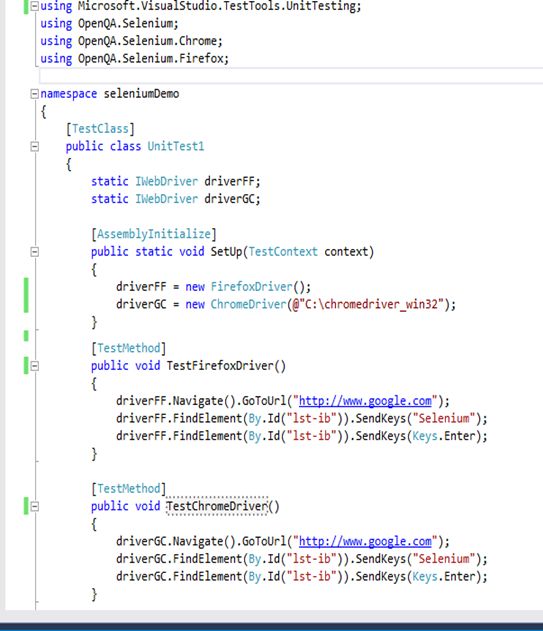Click the TestFirefoxDriver method name
This screenshot has width=543, height=631.
[220, 366]
